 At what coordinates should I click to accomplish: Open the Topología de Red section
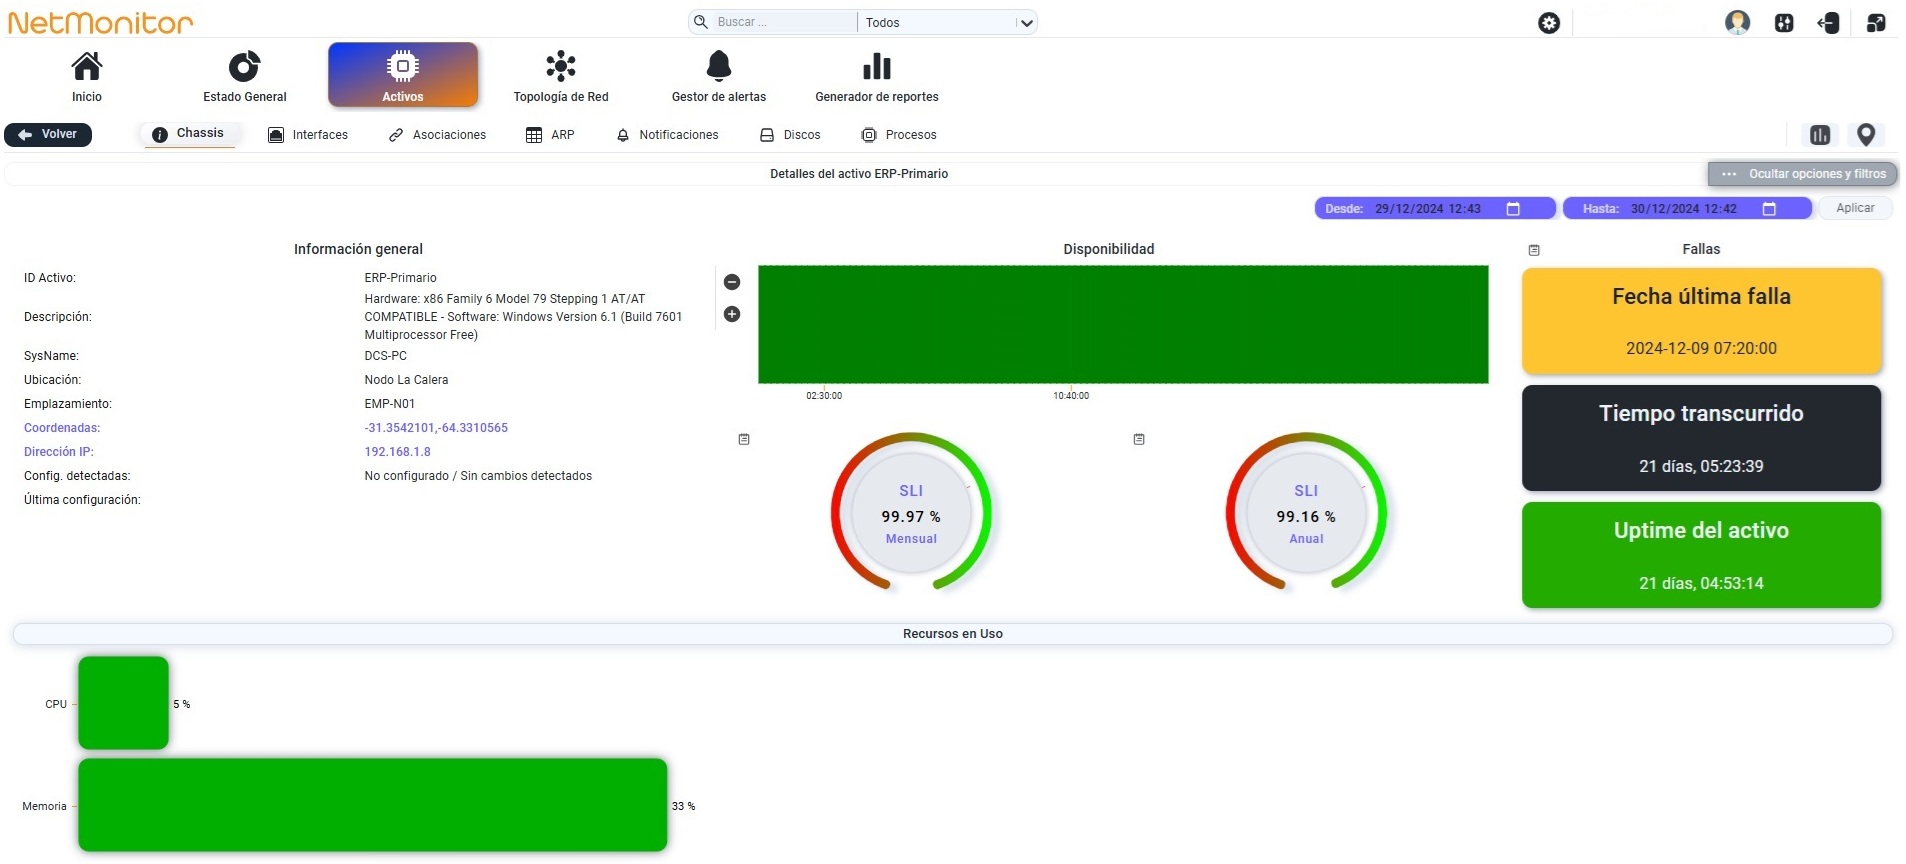tap(561, 76)
